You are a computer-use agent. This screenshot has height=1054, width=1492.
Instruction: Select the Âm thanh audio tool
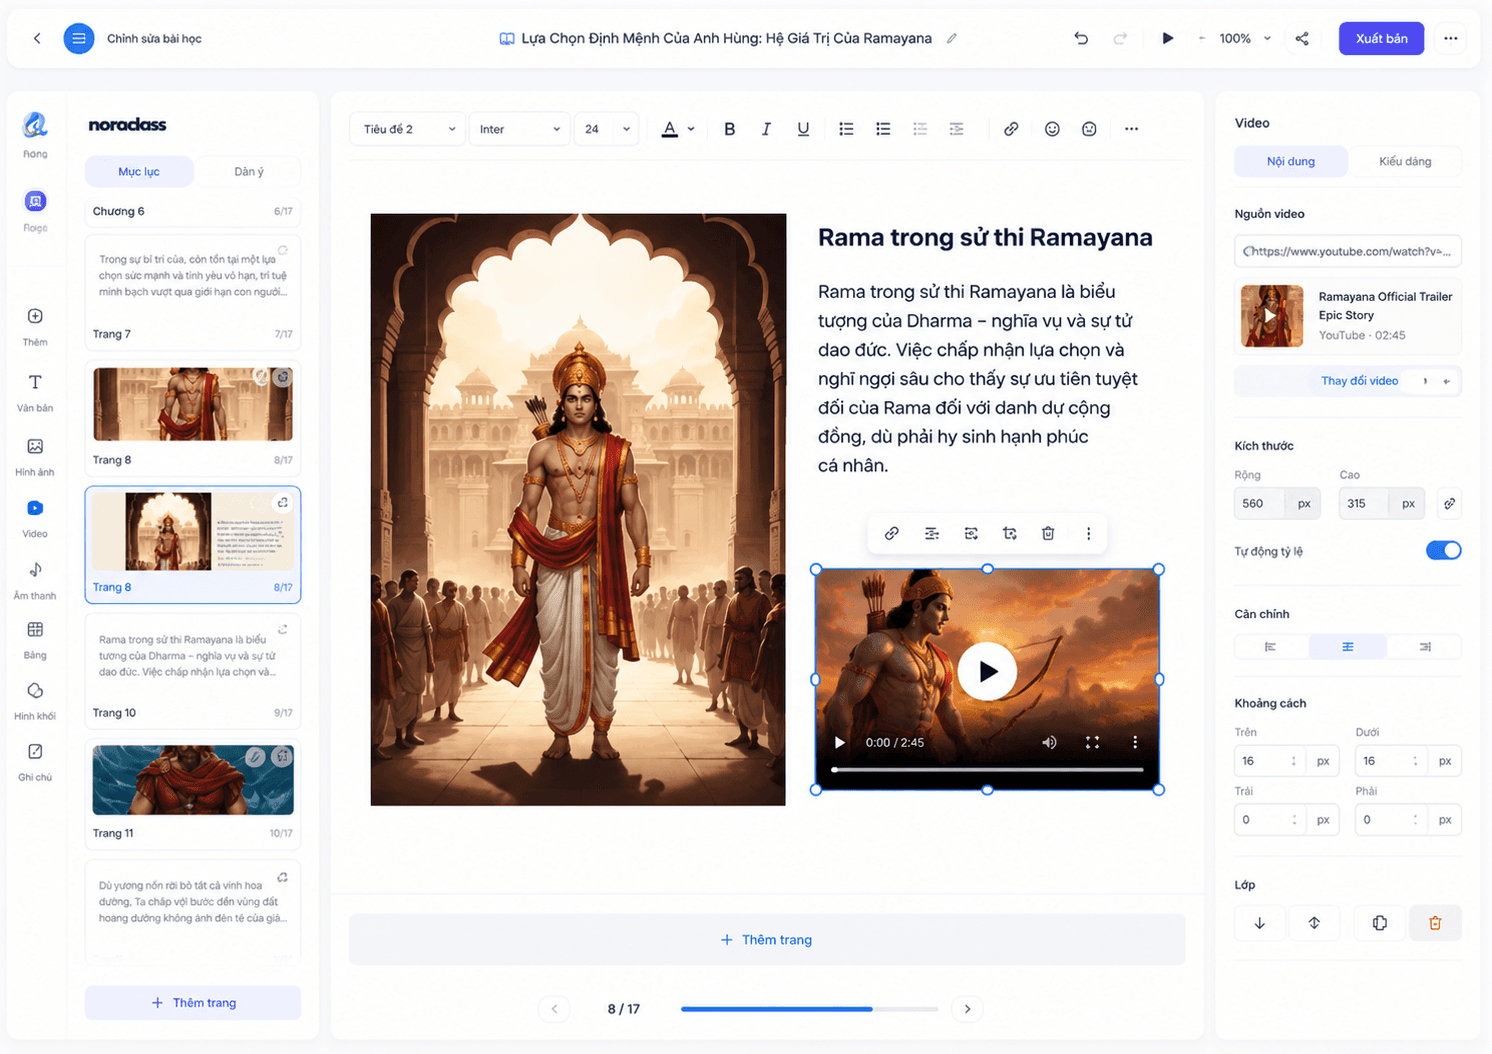pyautogui.click(x=35, y=580)
